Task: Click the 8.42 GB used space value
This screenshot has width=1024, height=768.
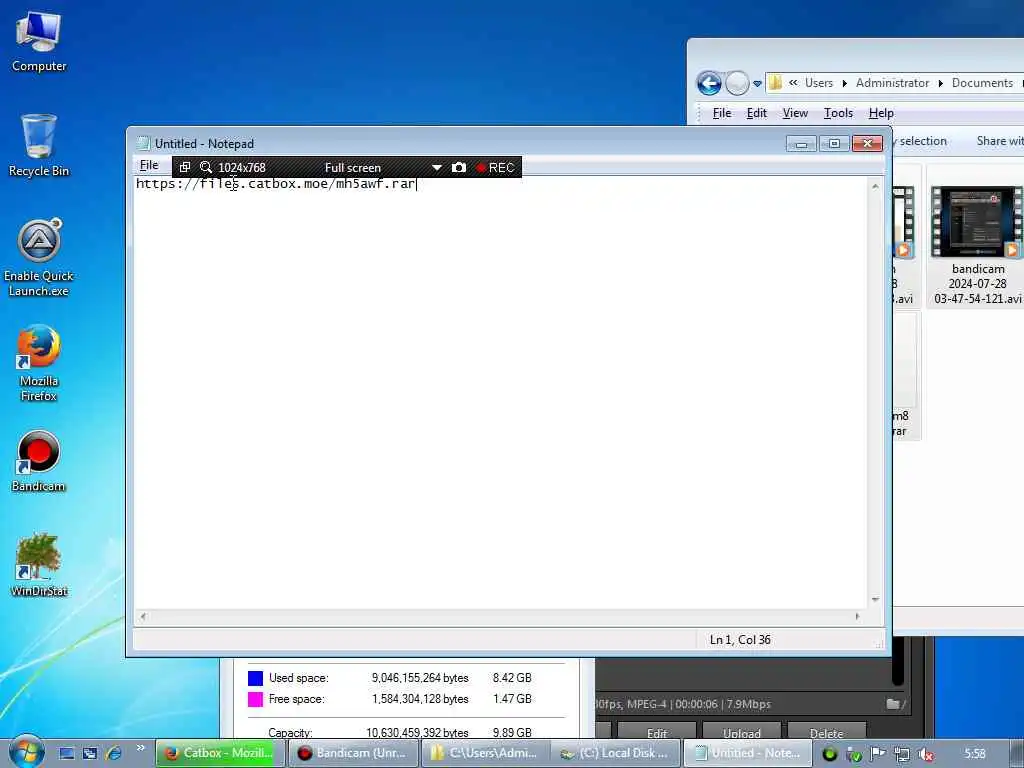Action: tap(512, 678)
